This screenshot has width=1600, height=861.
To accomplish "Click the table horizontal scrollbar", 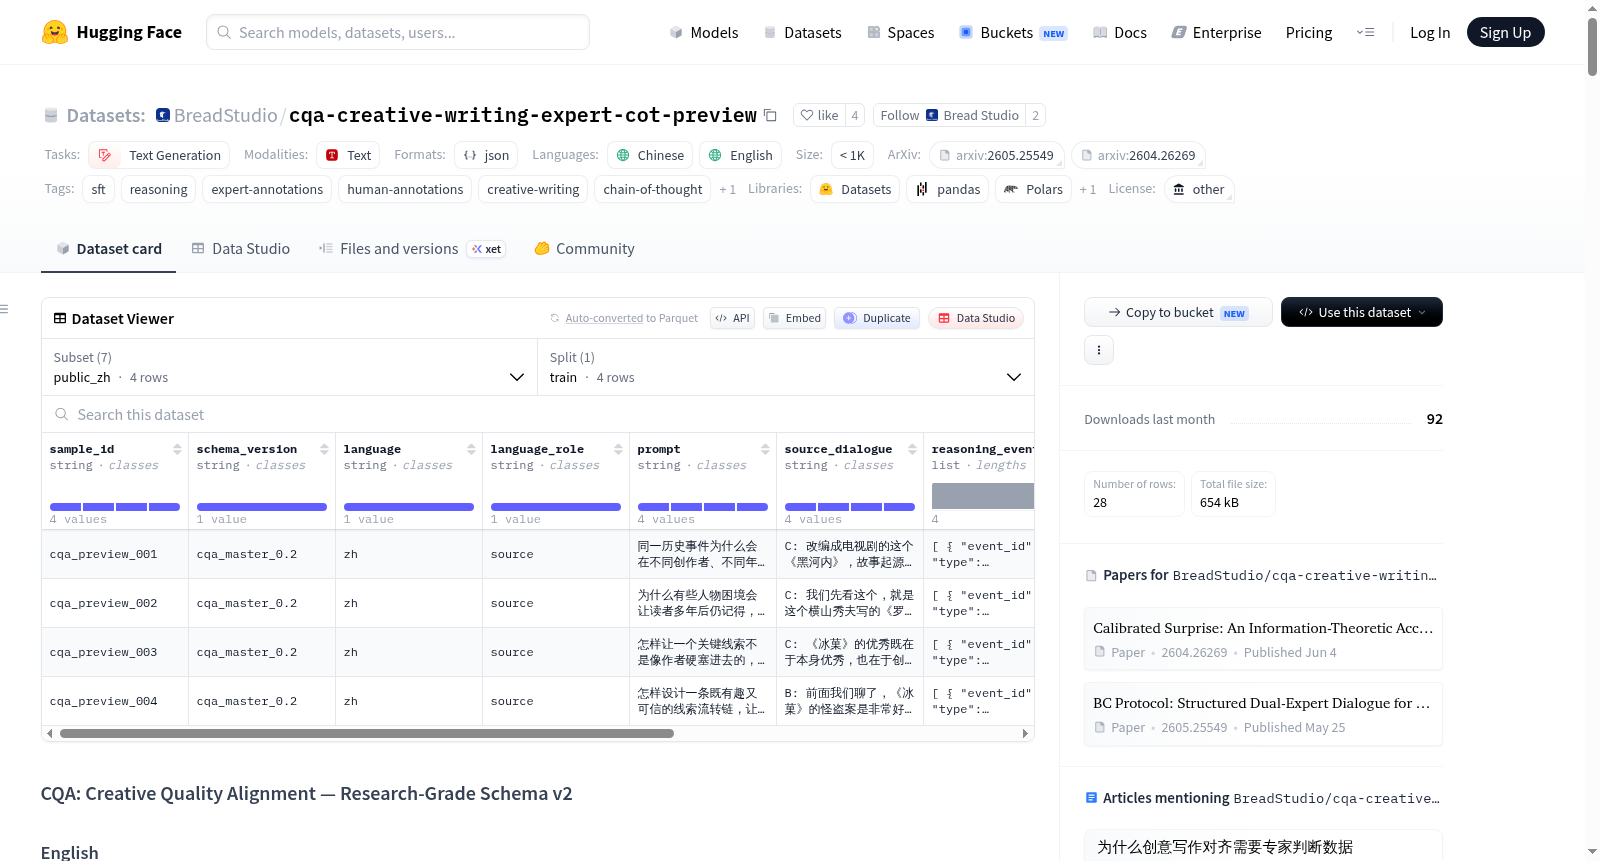I will click(x=366, y=733).
